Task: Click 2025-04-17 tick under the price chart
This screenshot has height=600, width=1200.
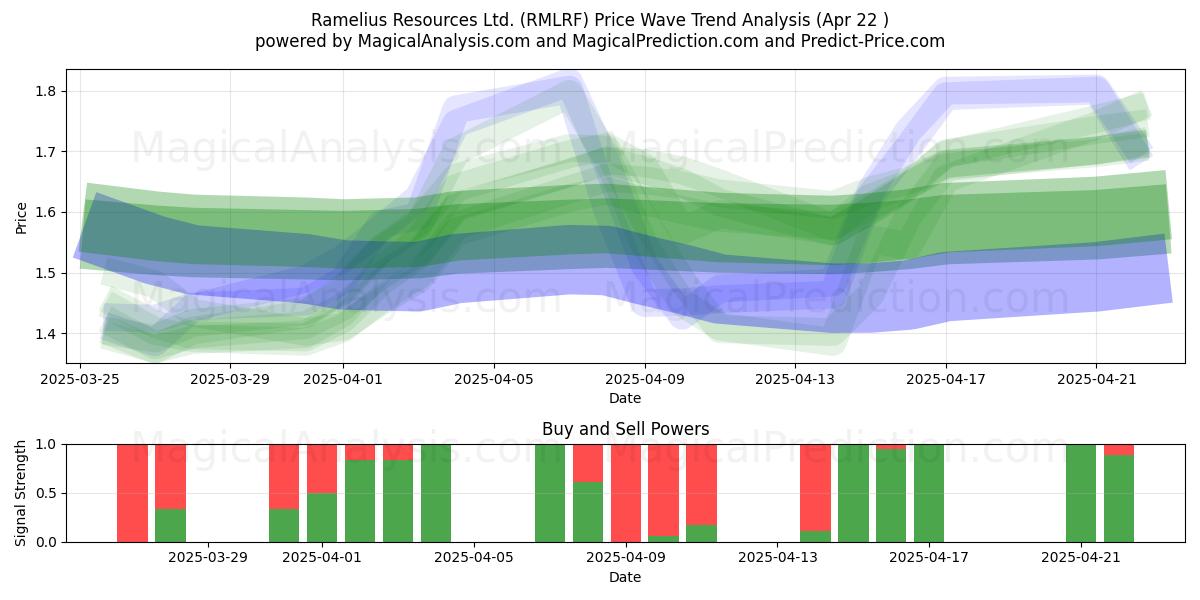Action: point(946,379)
